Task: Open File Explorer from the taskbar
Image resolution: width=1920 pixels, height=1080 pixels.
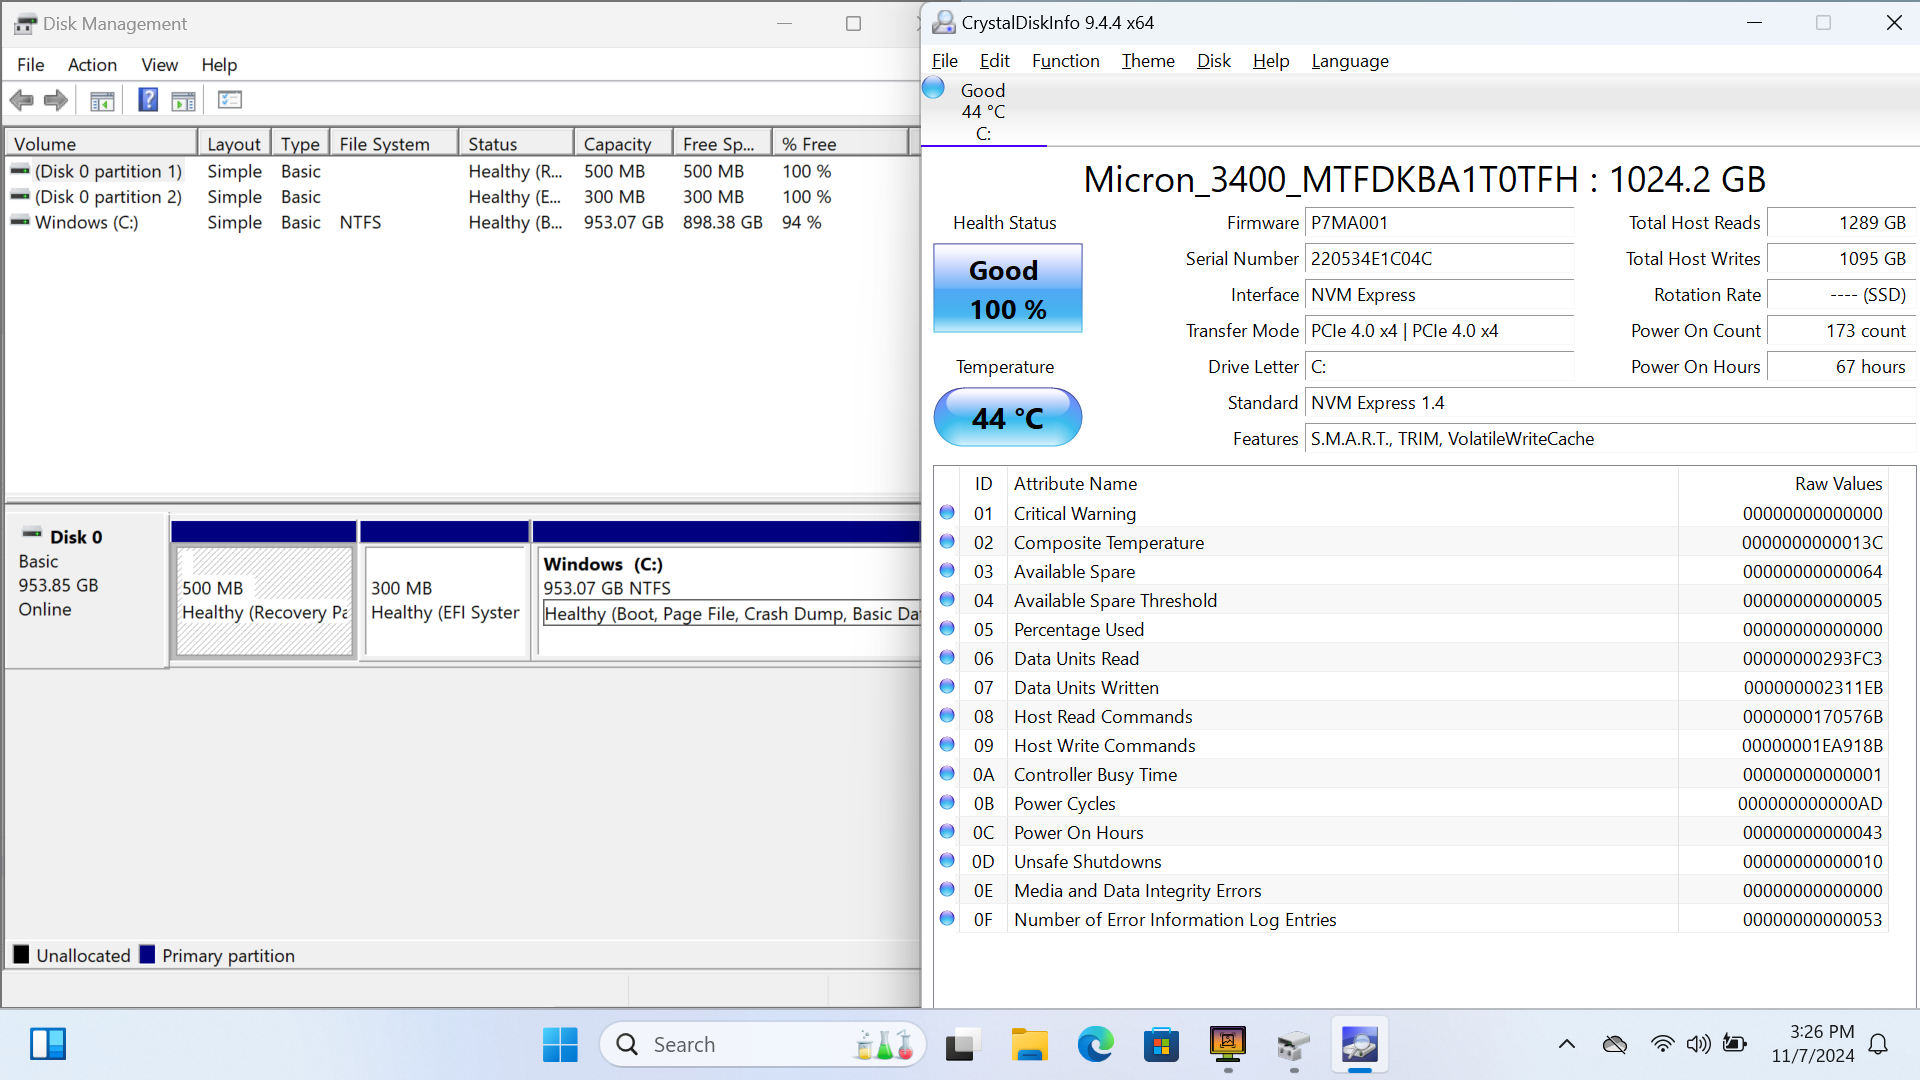Action: 1029,1045
